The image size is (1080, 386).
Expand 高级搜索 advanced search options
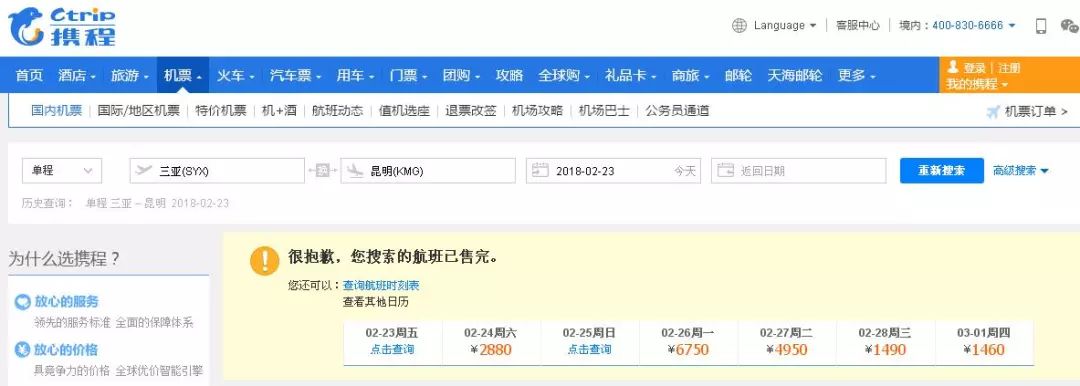pos(1020,170)
